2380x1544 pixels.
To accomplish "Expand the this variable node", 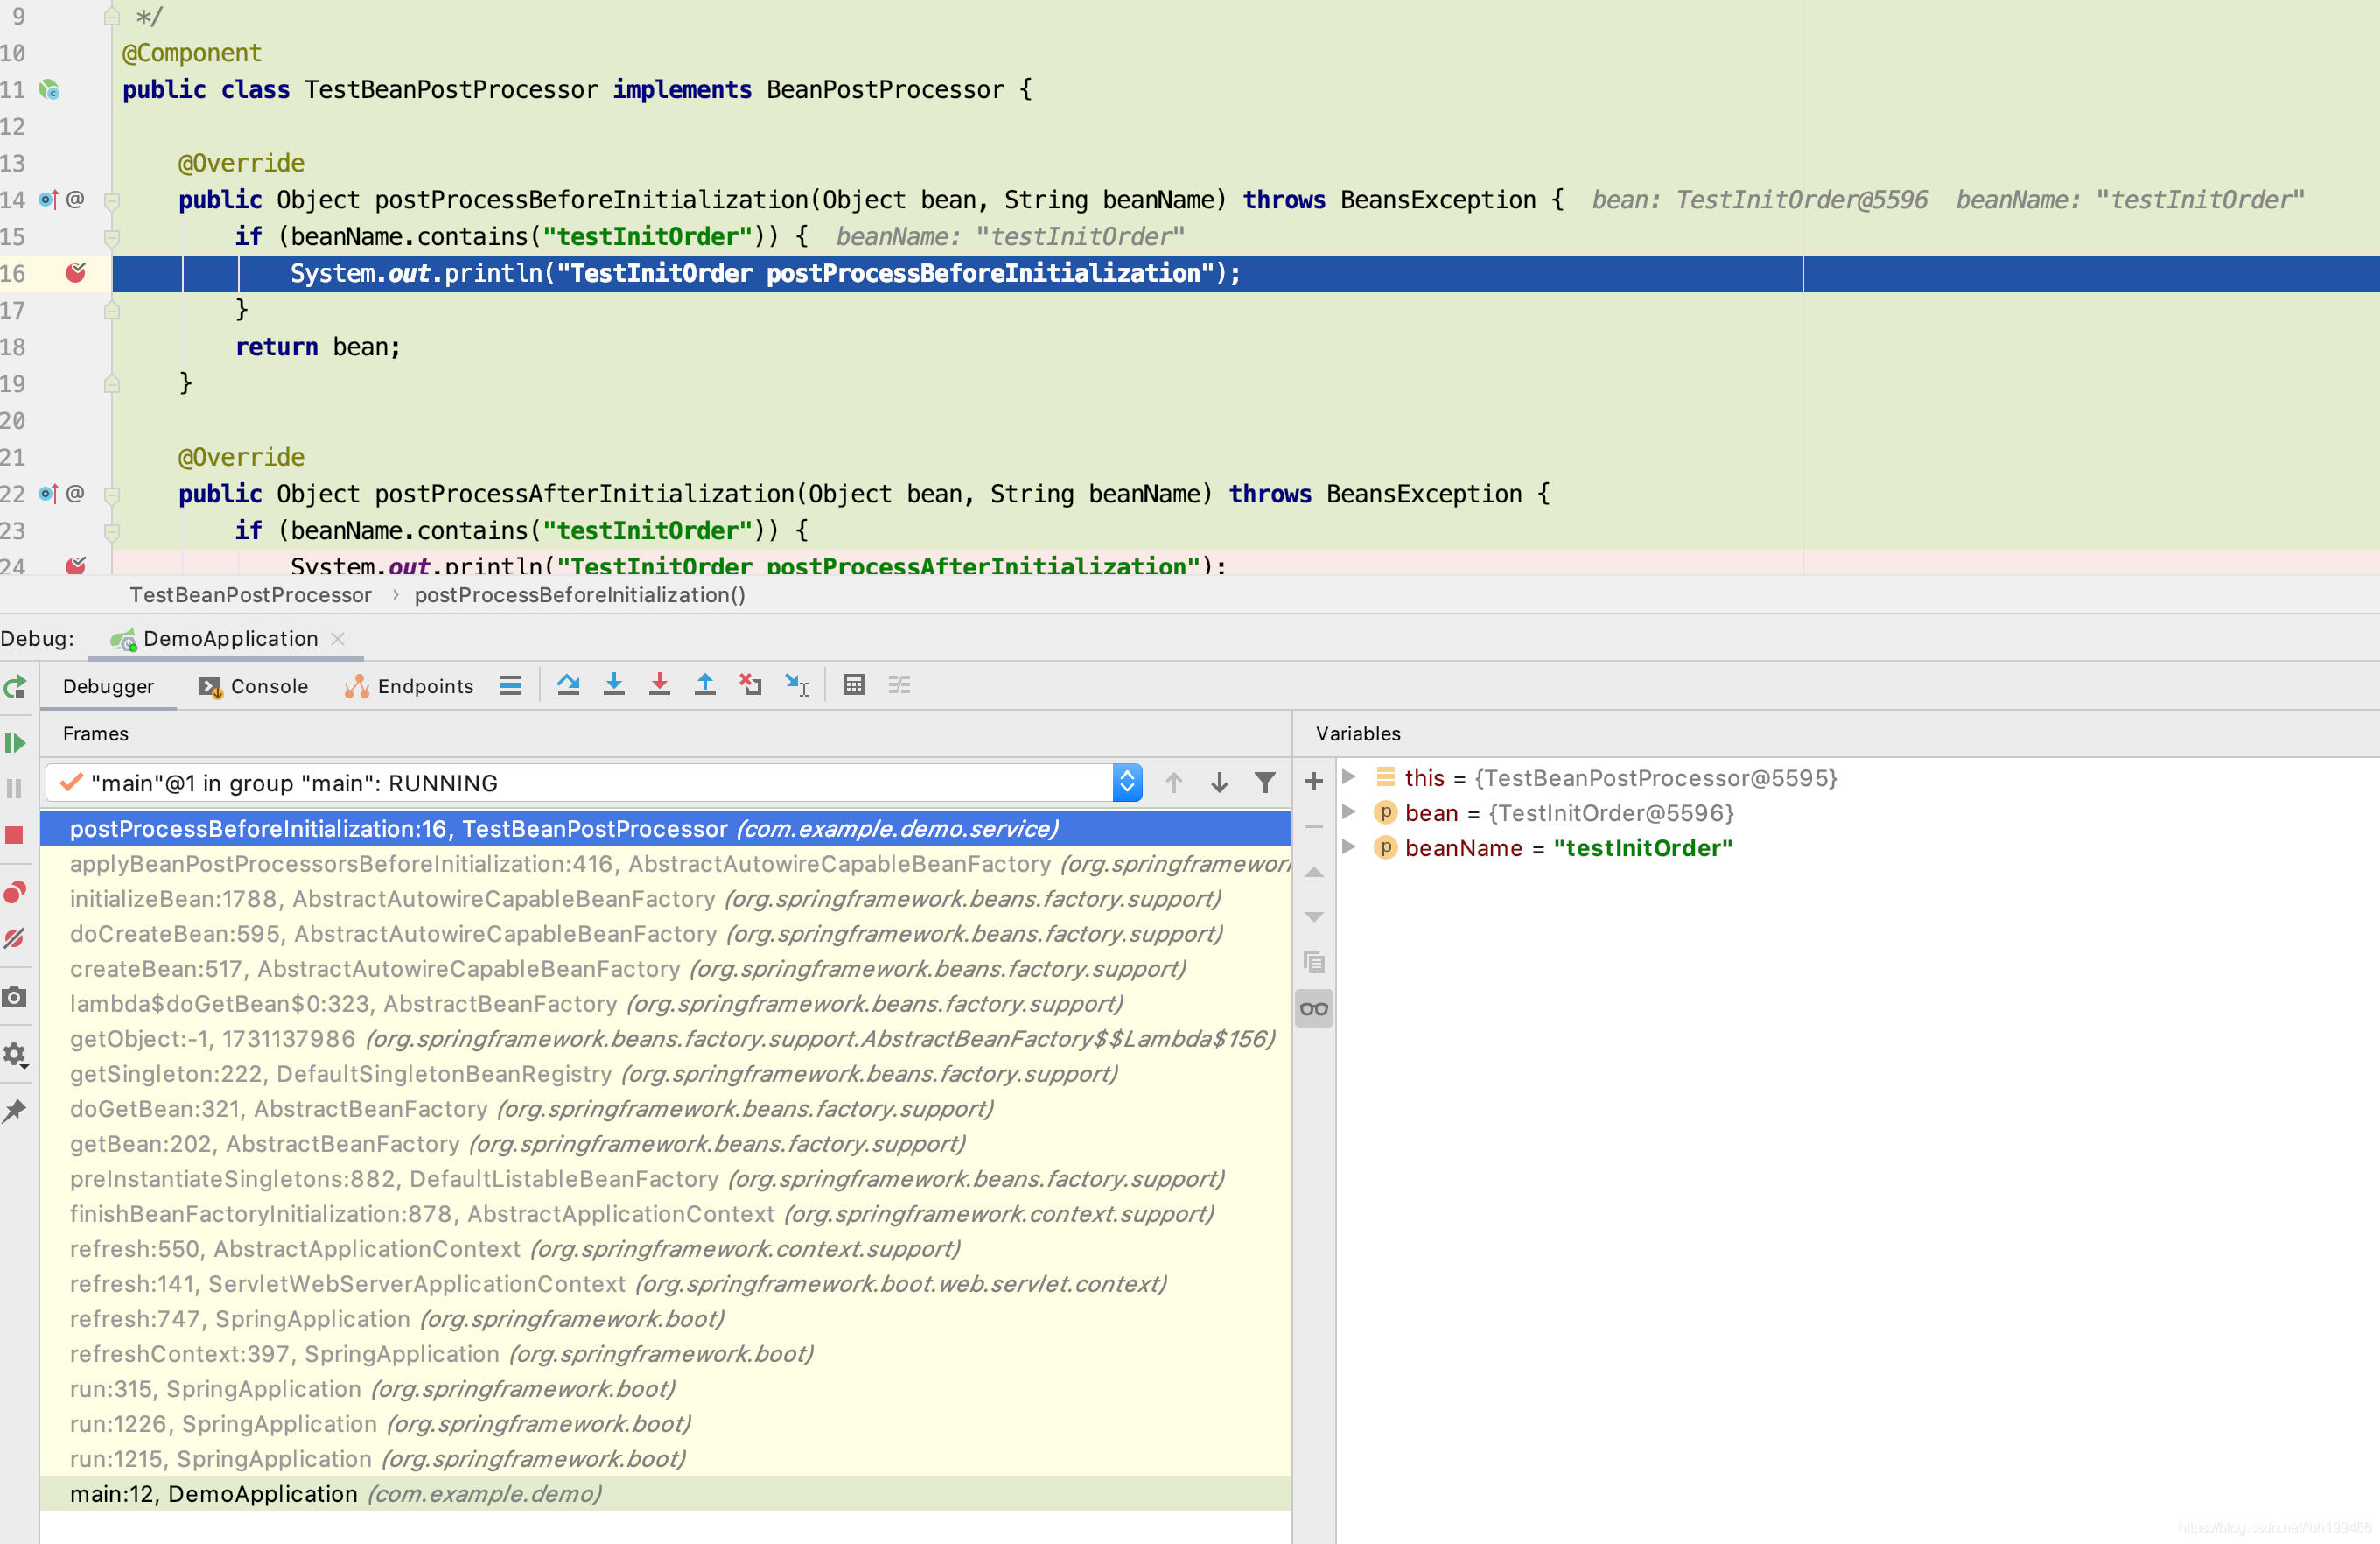I will [1350, 777].
